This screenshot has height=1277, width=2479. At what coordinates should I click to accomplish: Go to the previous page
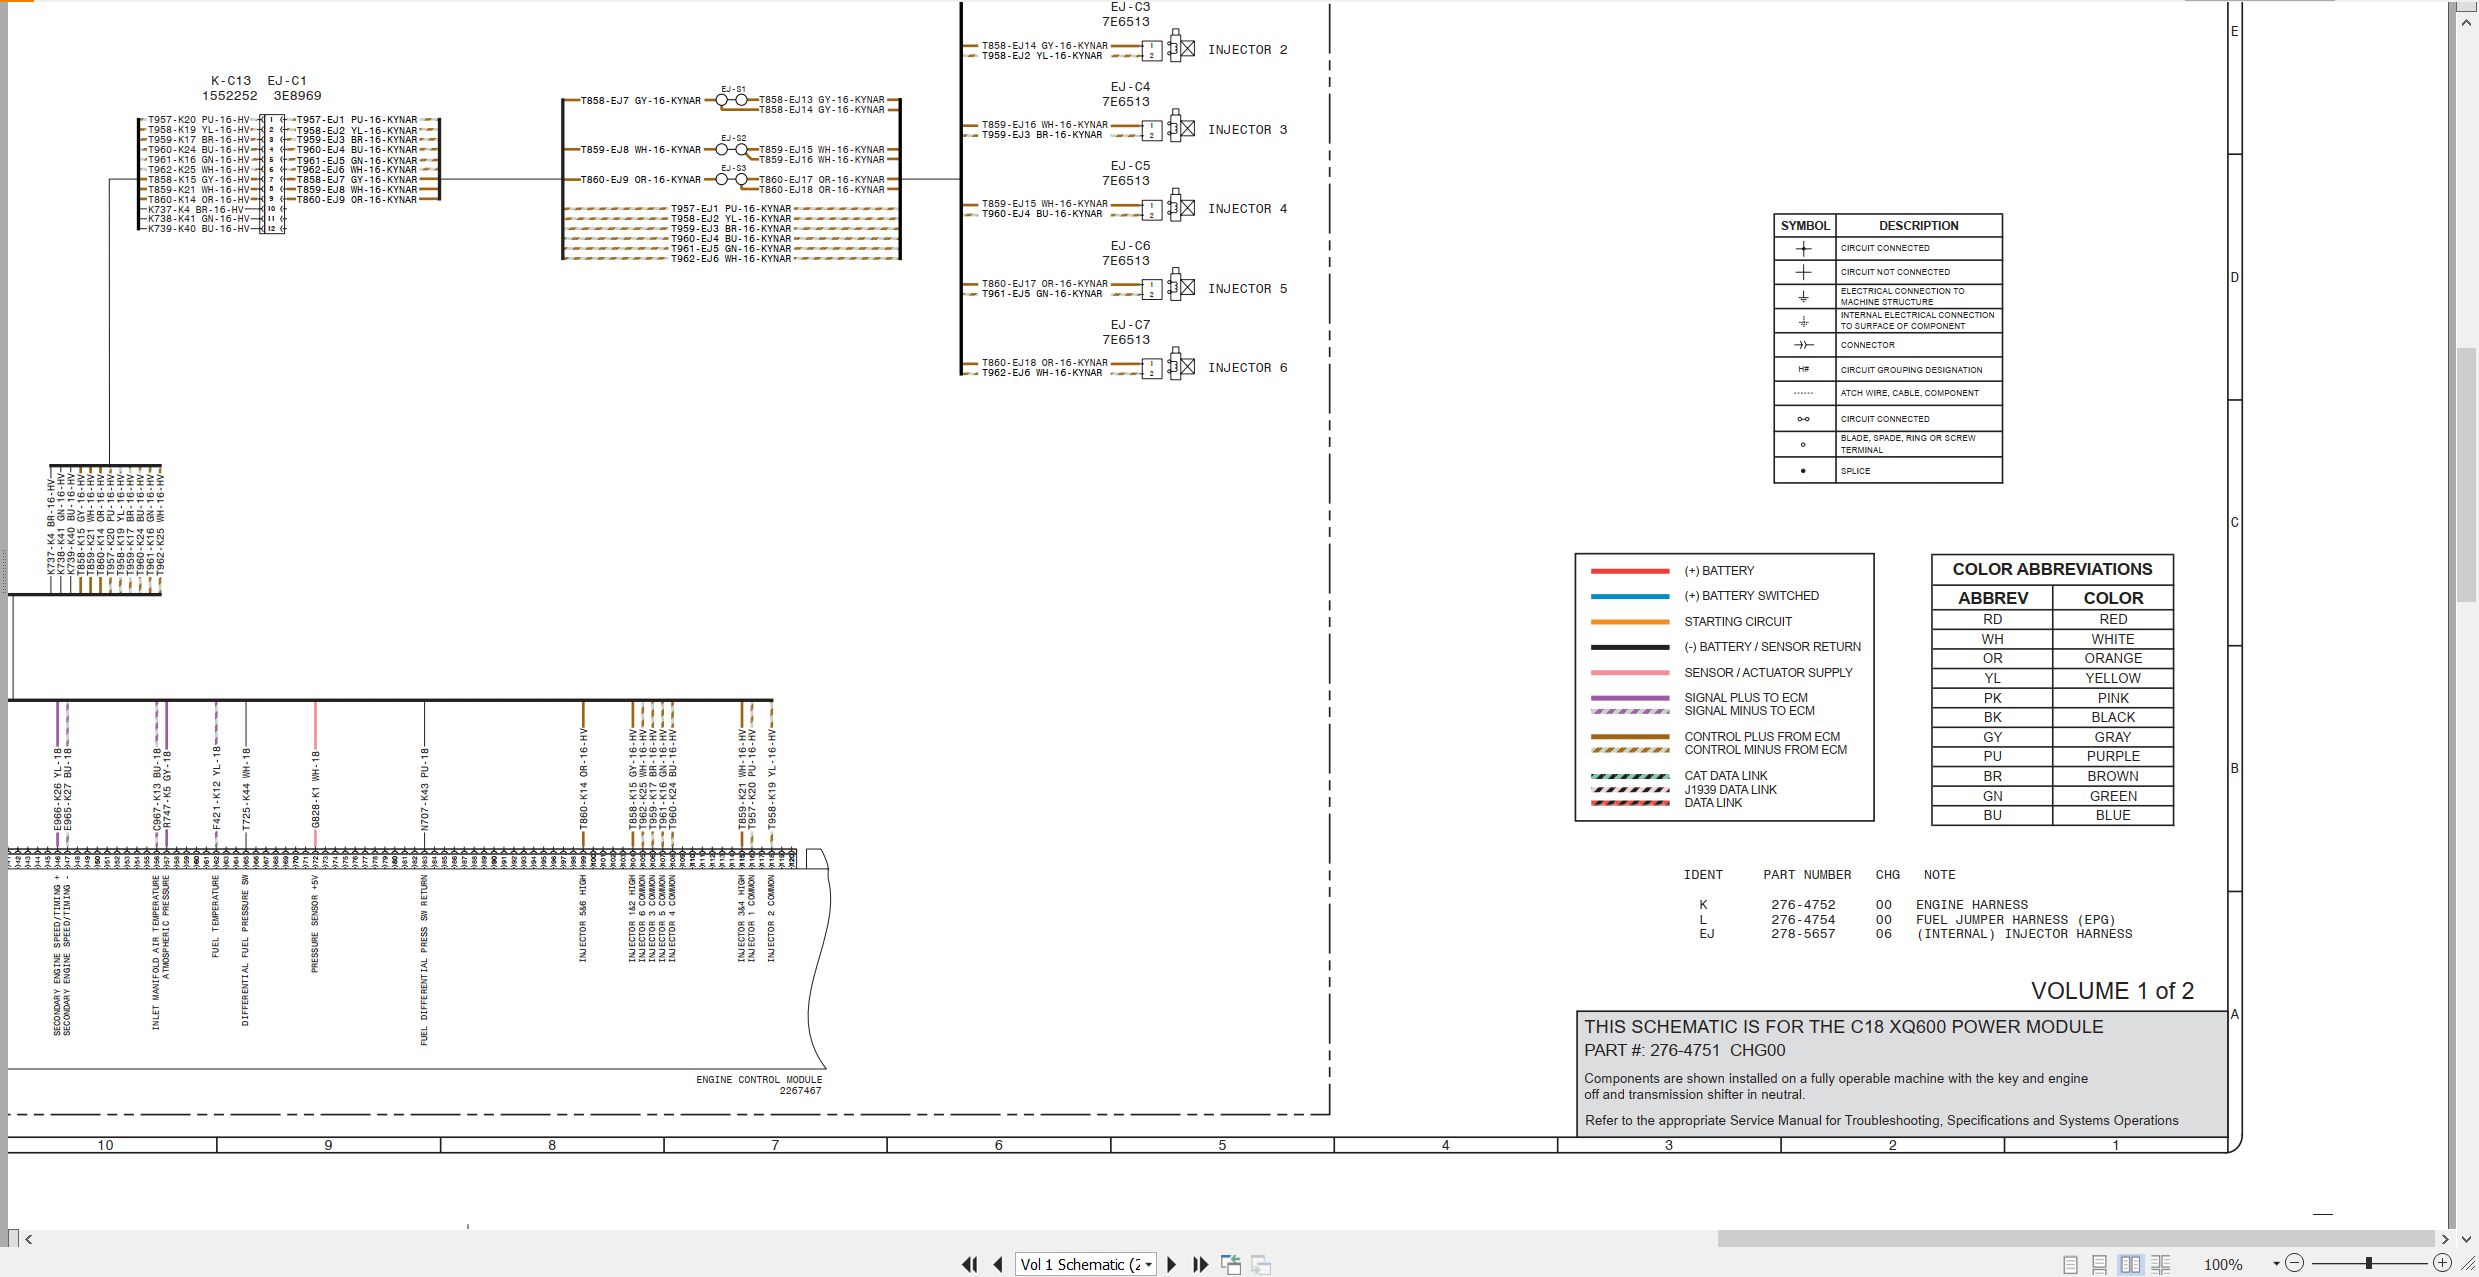click(997, 1265)
